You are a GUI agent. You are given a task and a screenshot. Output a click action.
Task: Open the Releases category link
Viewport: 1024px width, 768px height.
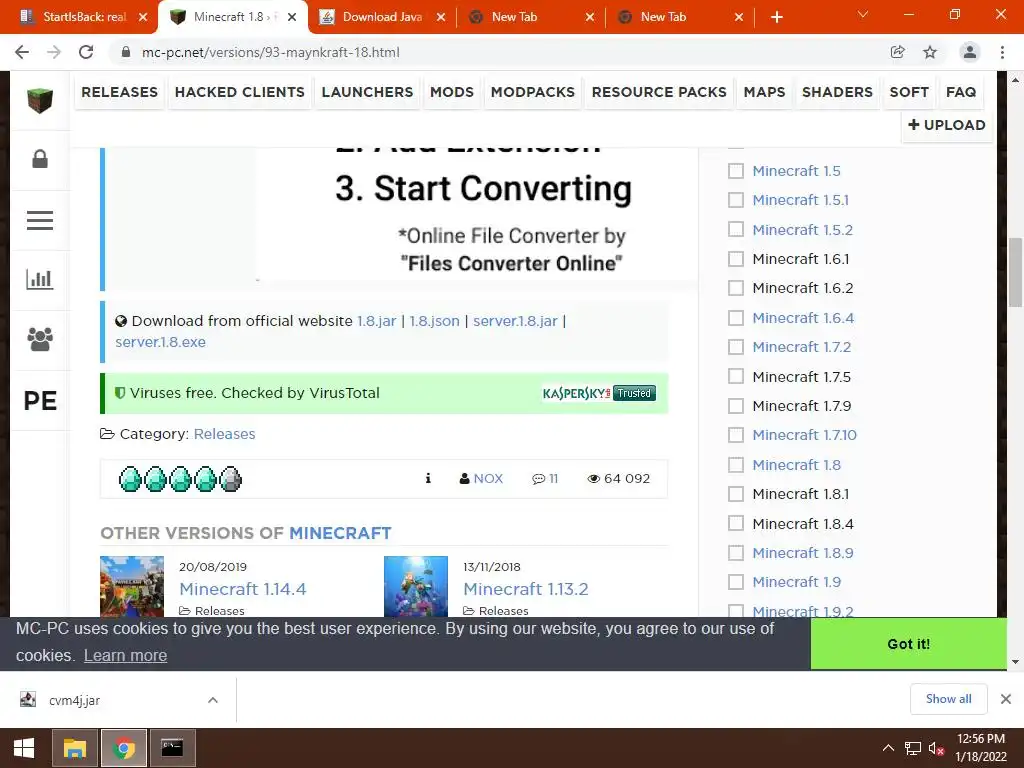pyautogui.click(x=225, y=434)
